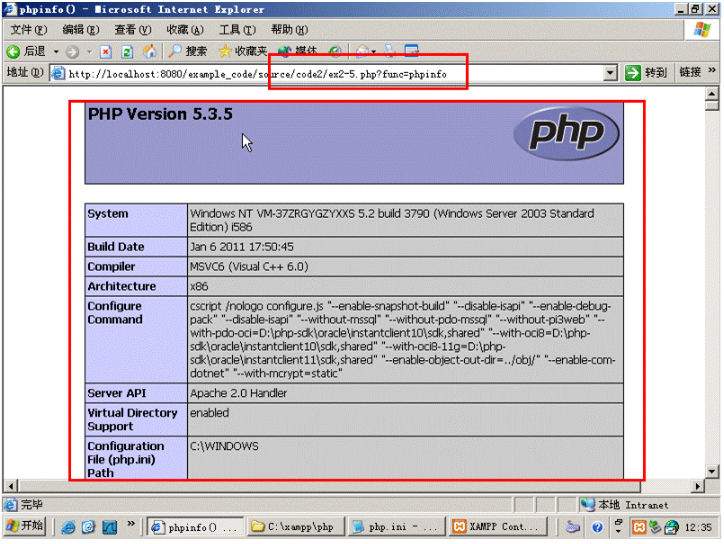Expand the quick launch overflow chevron
724x544 pixels.
coord(131,524)
